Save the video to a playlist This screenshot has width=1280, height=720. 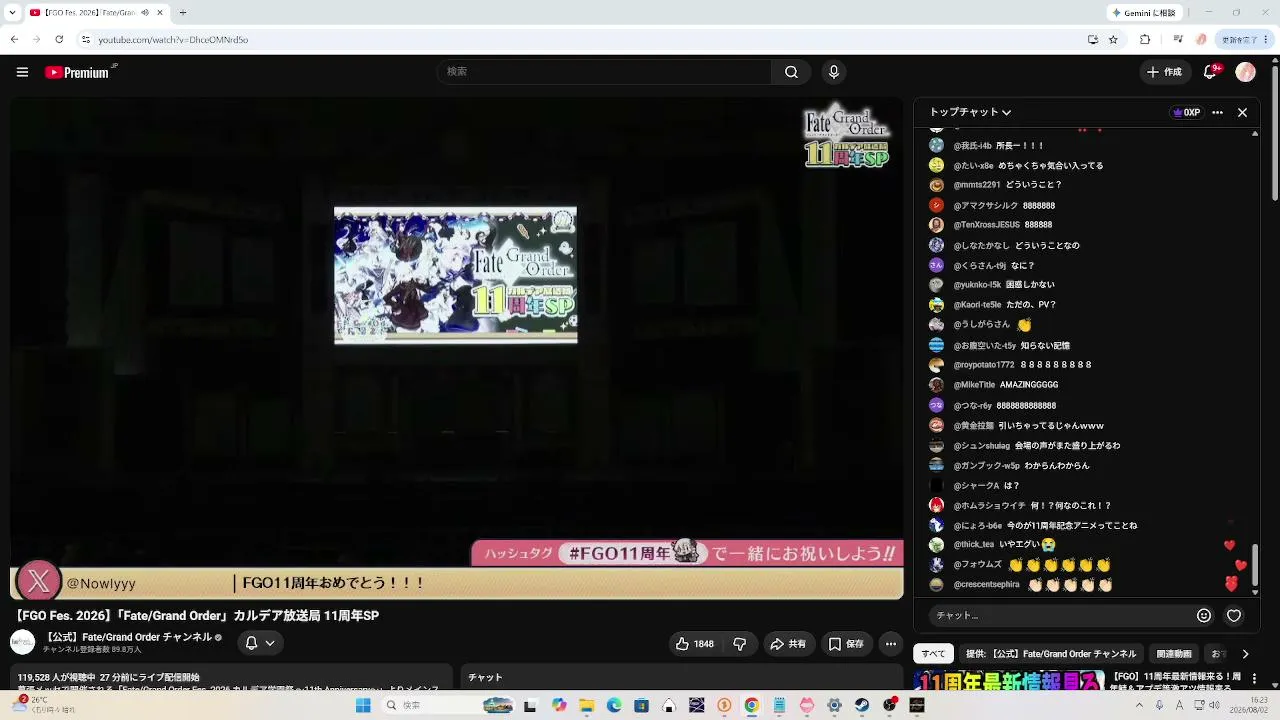coord(846,644)
